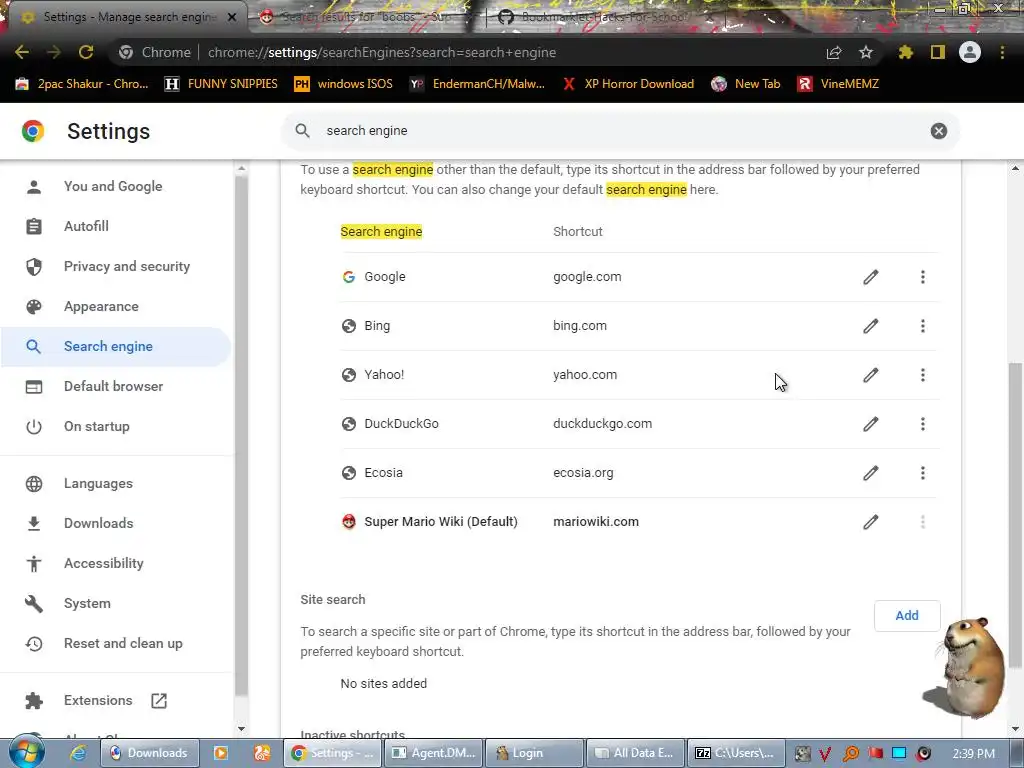Open more actions menu for Google
1024x768 pixels.
pyautogui.click(x=922, y=277)
